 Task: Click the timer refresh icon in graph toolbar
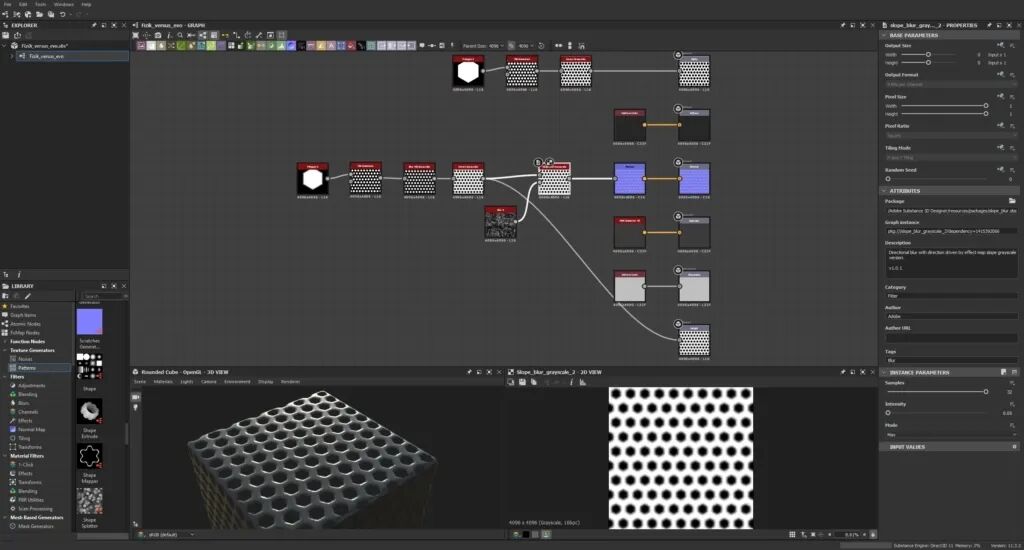tap(541, 46)
